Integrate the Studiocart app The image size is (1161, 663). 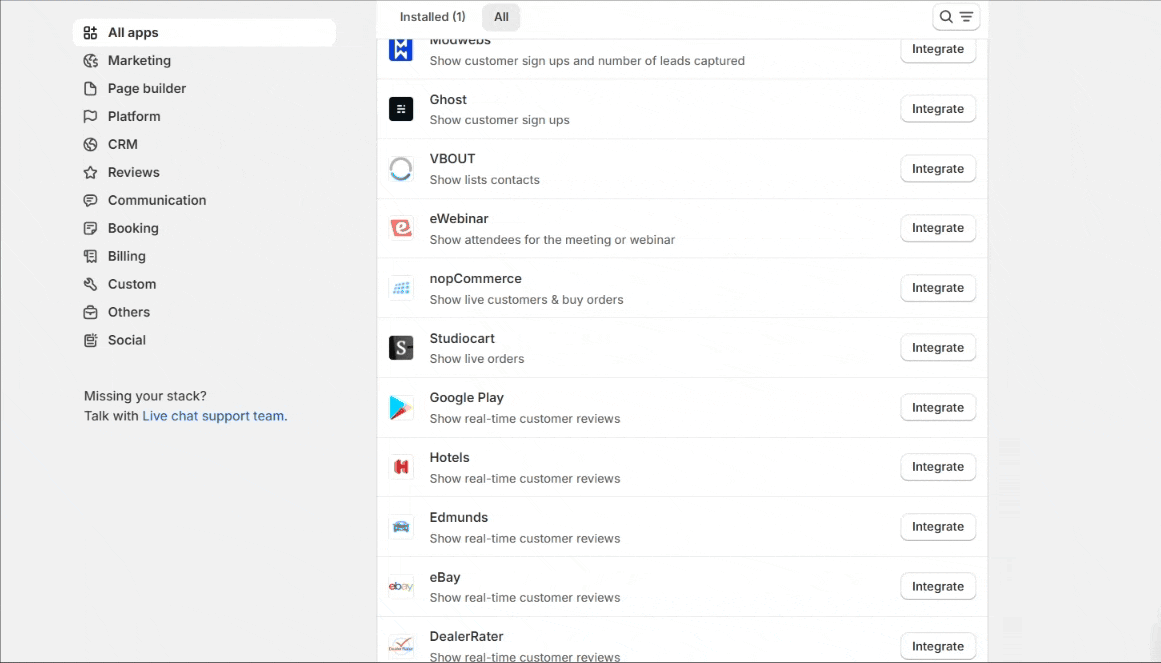point(937,347)
